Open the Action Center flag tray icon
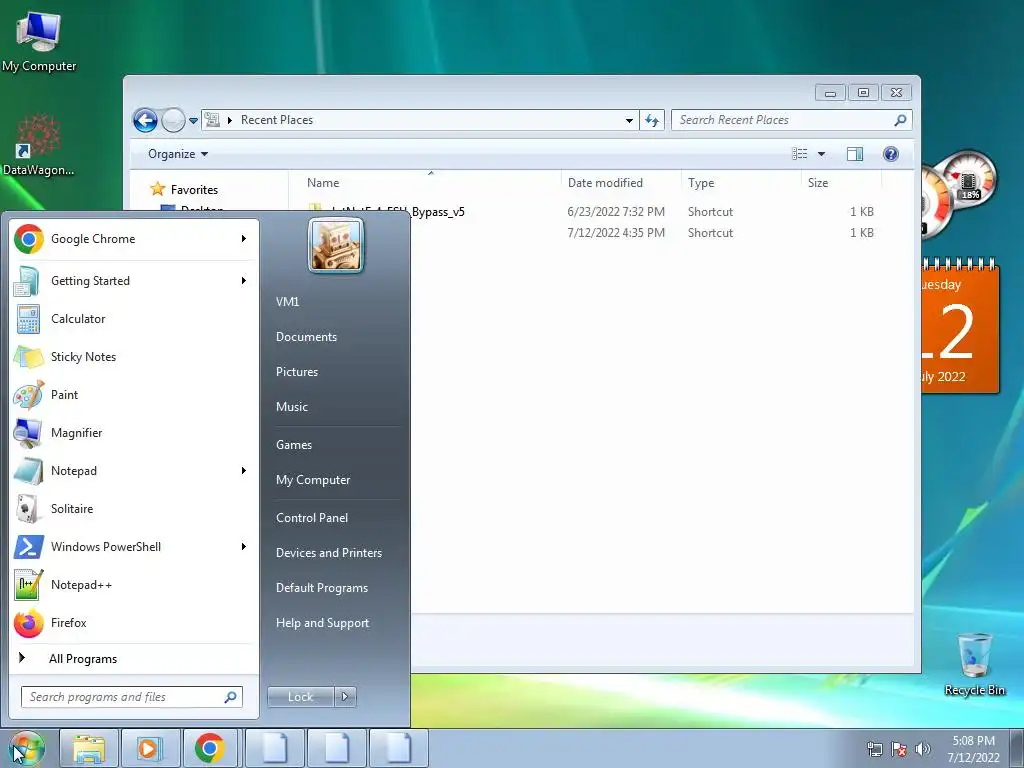 (x=899, y=749)
